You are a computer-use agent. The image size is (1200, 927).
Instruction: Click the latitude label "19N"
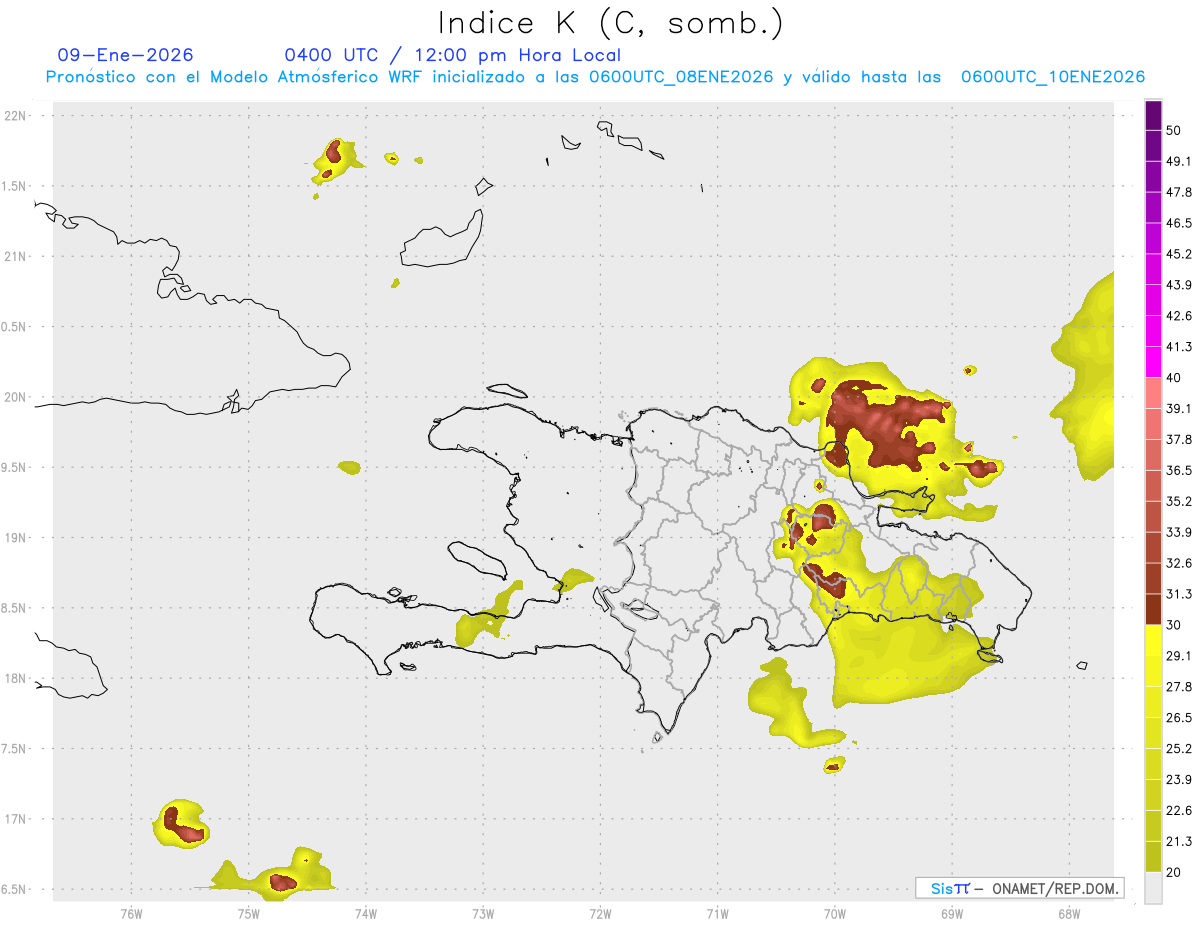point(16,538)
